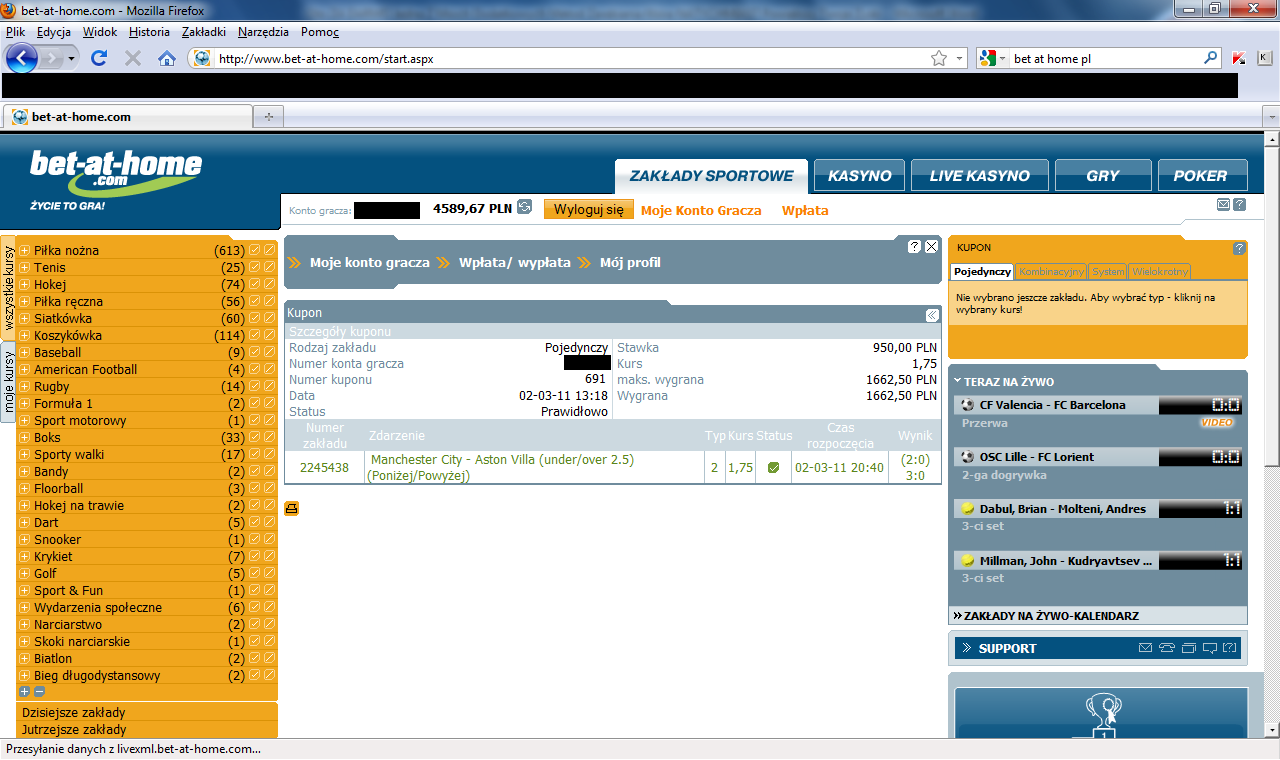Screen dimensions: 1280x760
Task: Select the moje kursy side tab
Action: tap(9, 383)
